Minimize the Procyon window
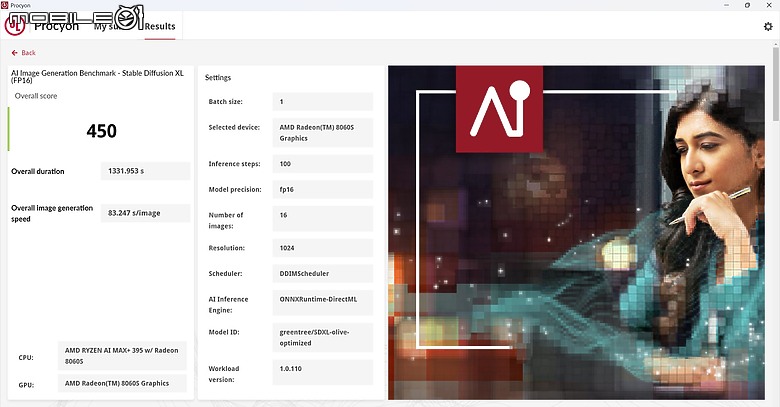Viewport: 780px width, 407px height. point(727,5)
